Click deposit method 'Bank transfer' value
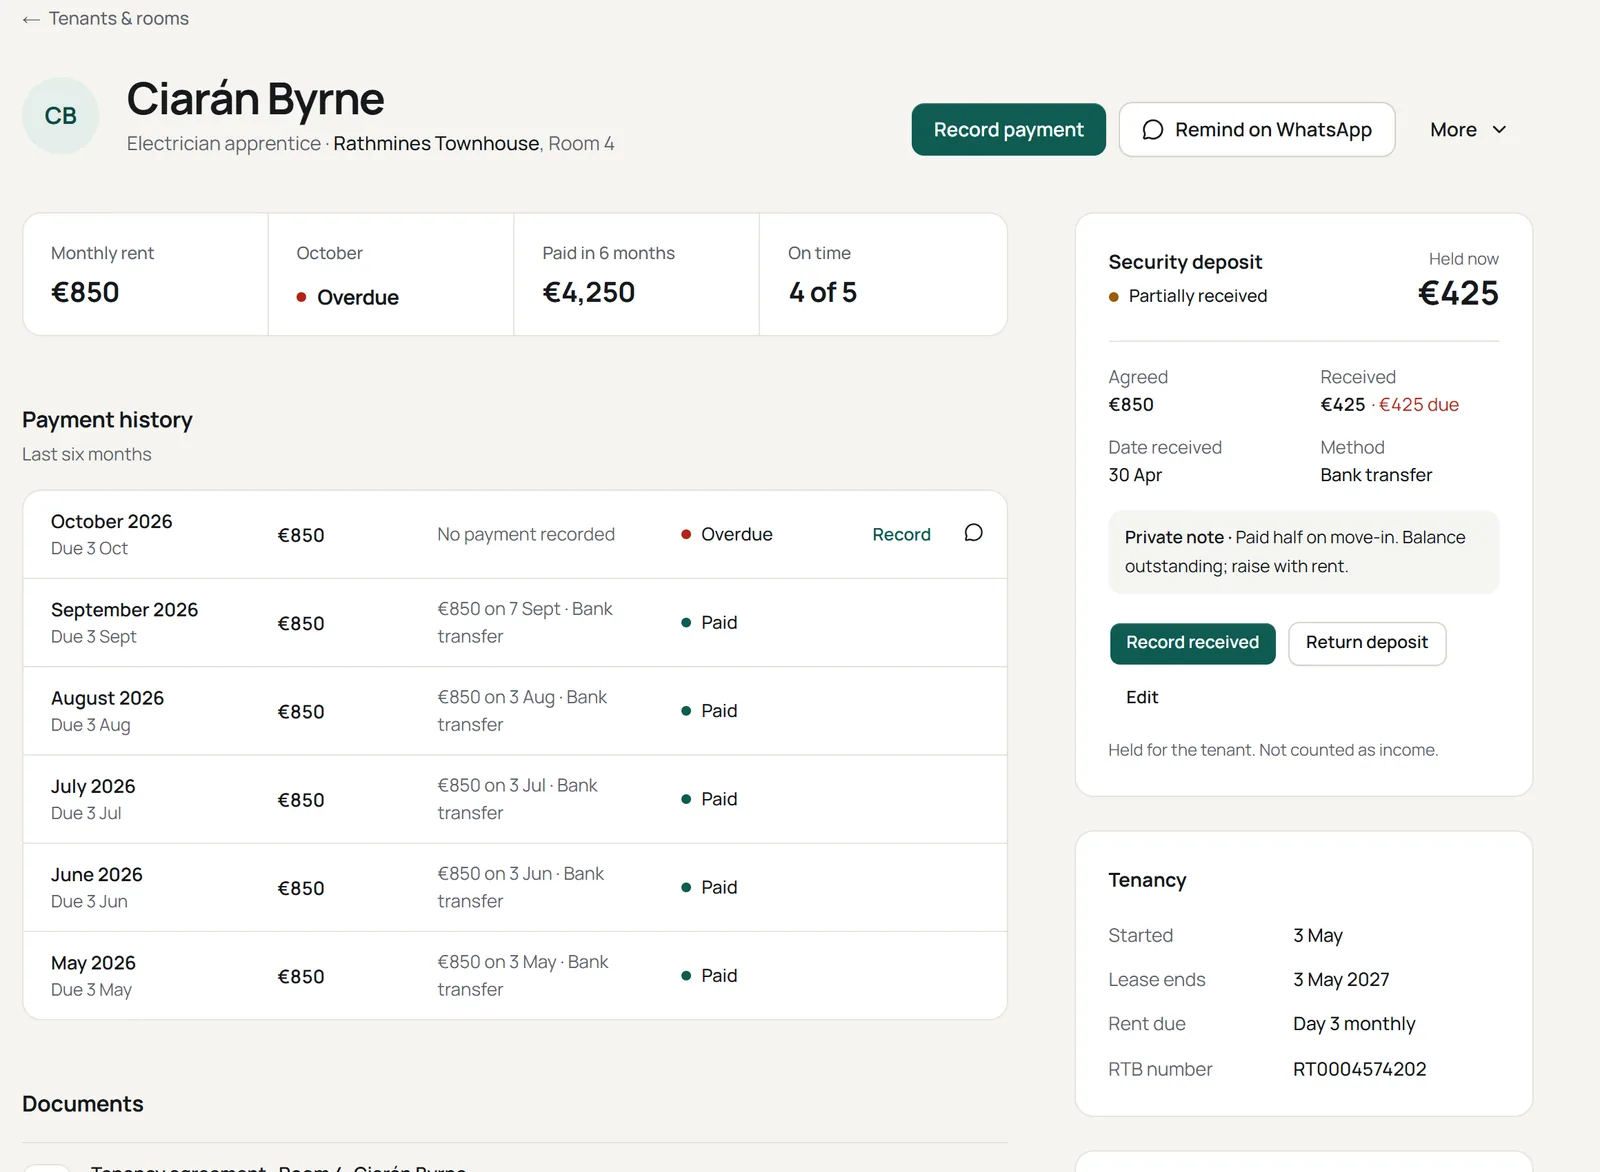 1376,475
